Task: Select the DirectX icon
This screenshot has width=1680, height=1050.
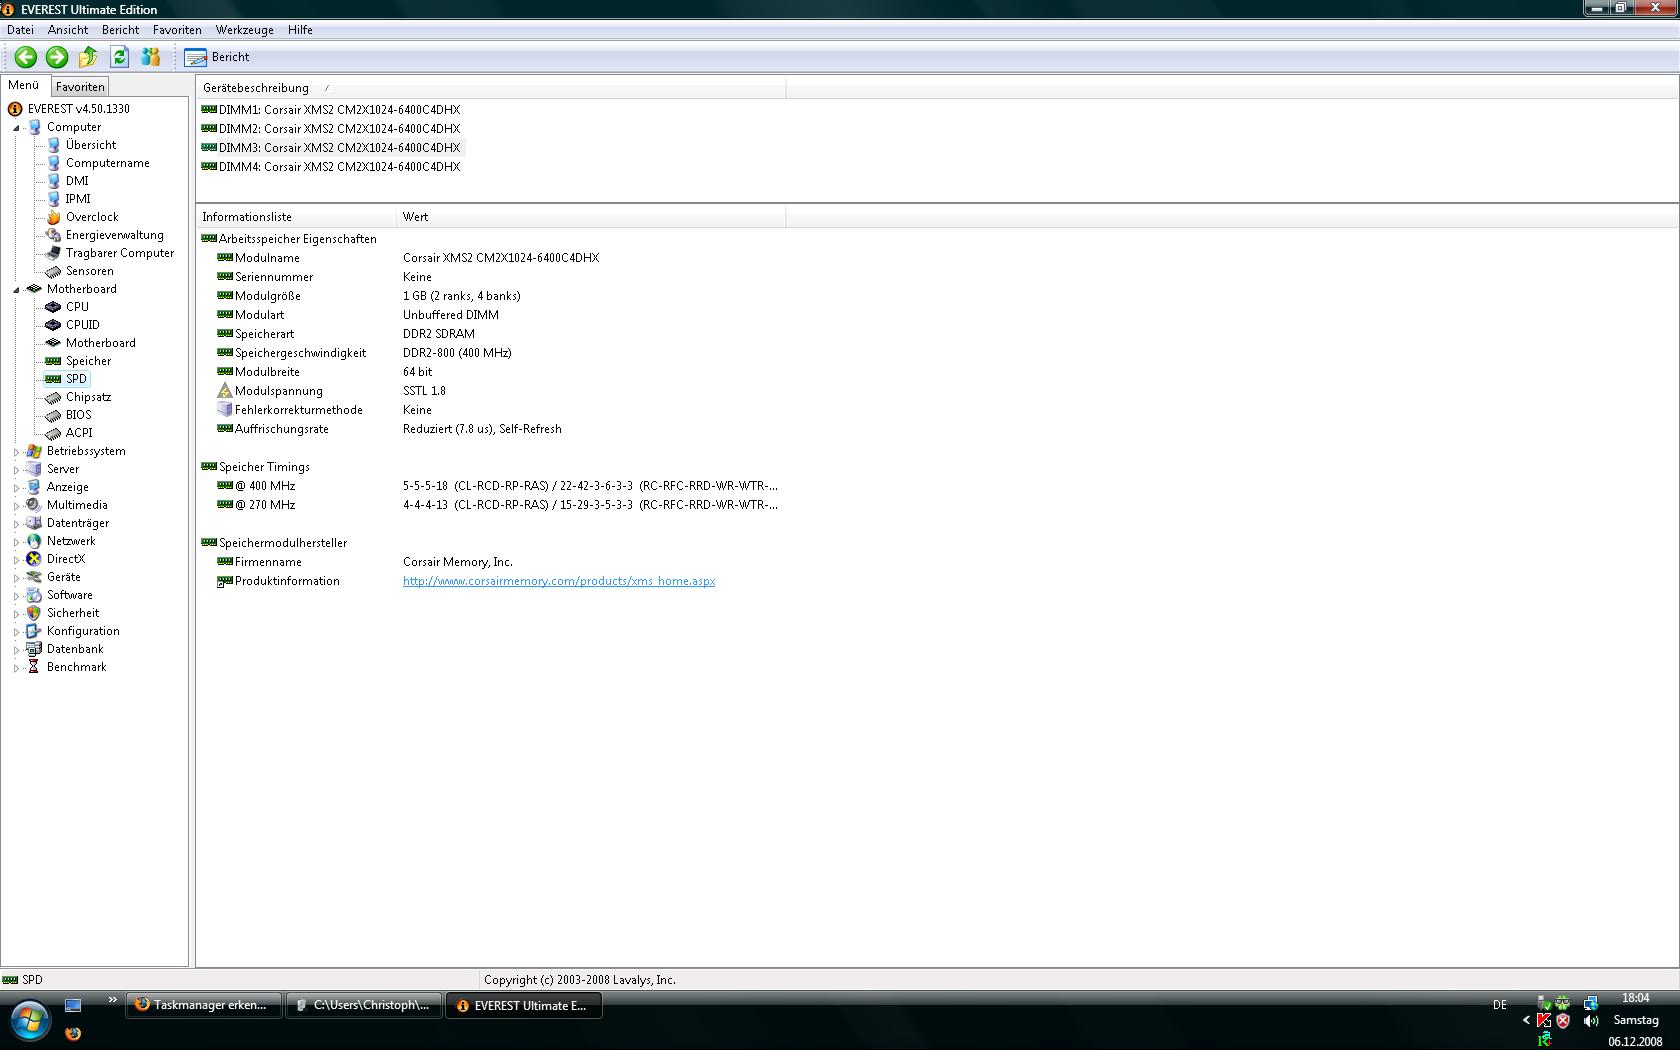Action: [34, 559]
